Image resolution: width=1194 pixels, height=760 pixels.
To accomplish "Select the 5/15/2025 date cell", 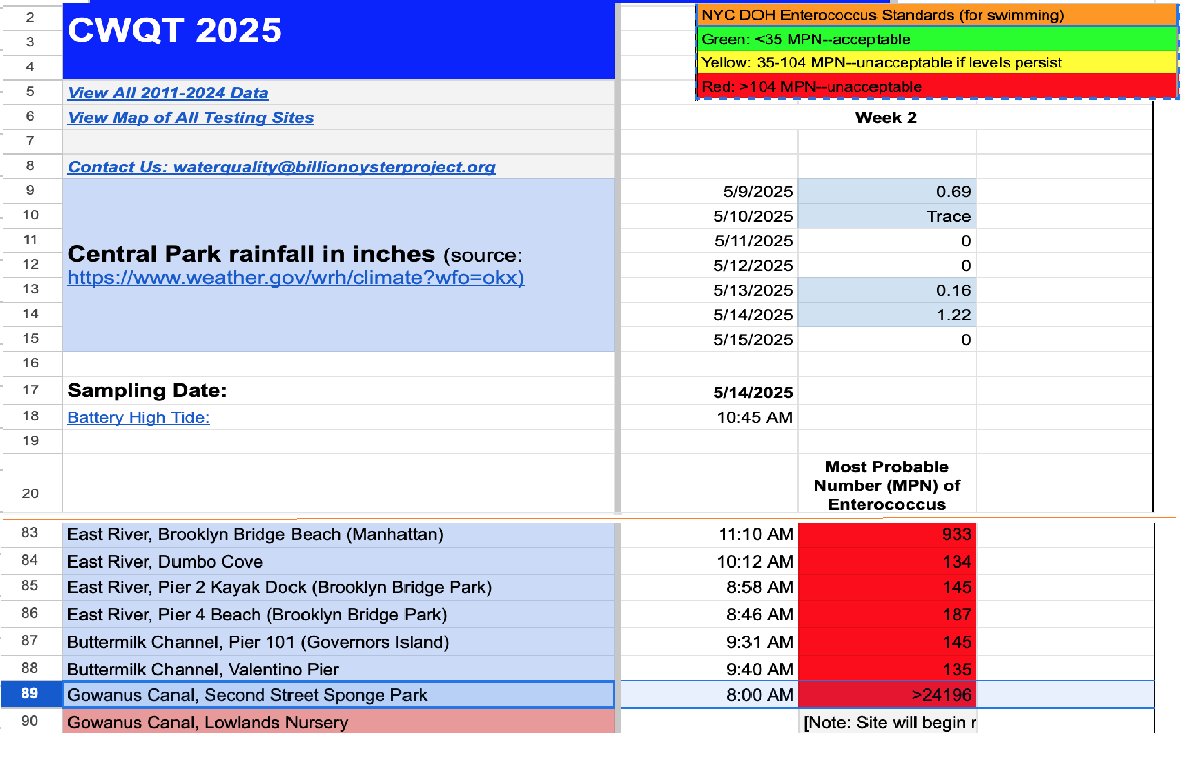I will [x=710, y=340].
